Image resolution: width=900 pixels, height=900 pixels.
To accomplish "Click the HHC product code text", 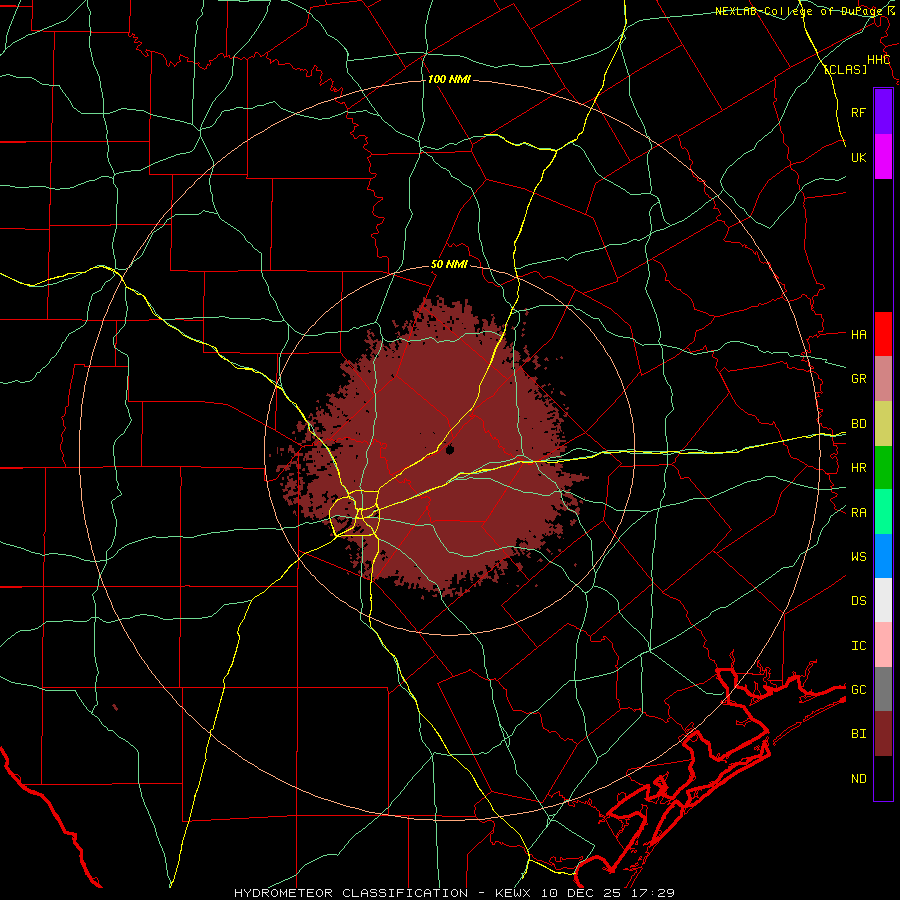I will click(878, 60).
